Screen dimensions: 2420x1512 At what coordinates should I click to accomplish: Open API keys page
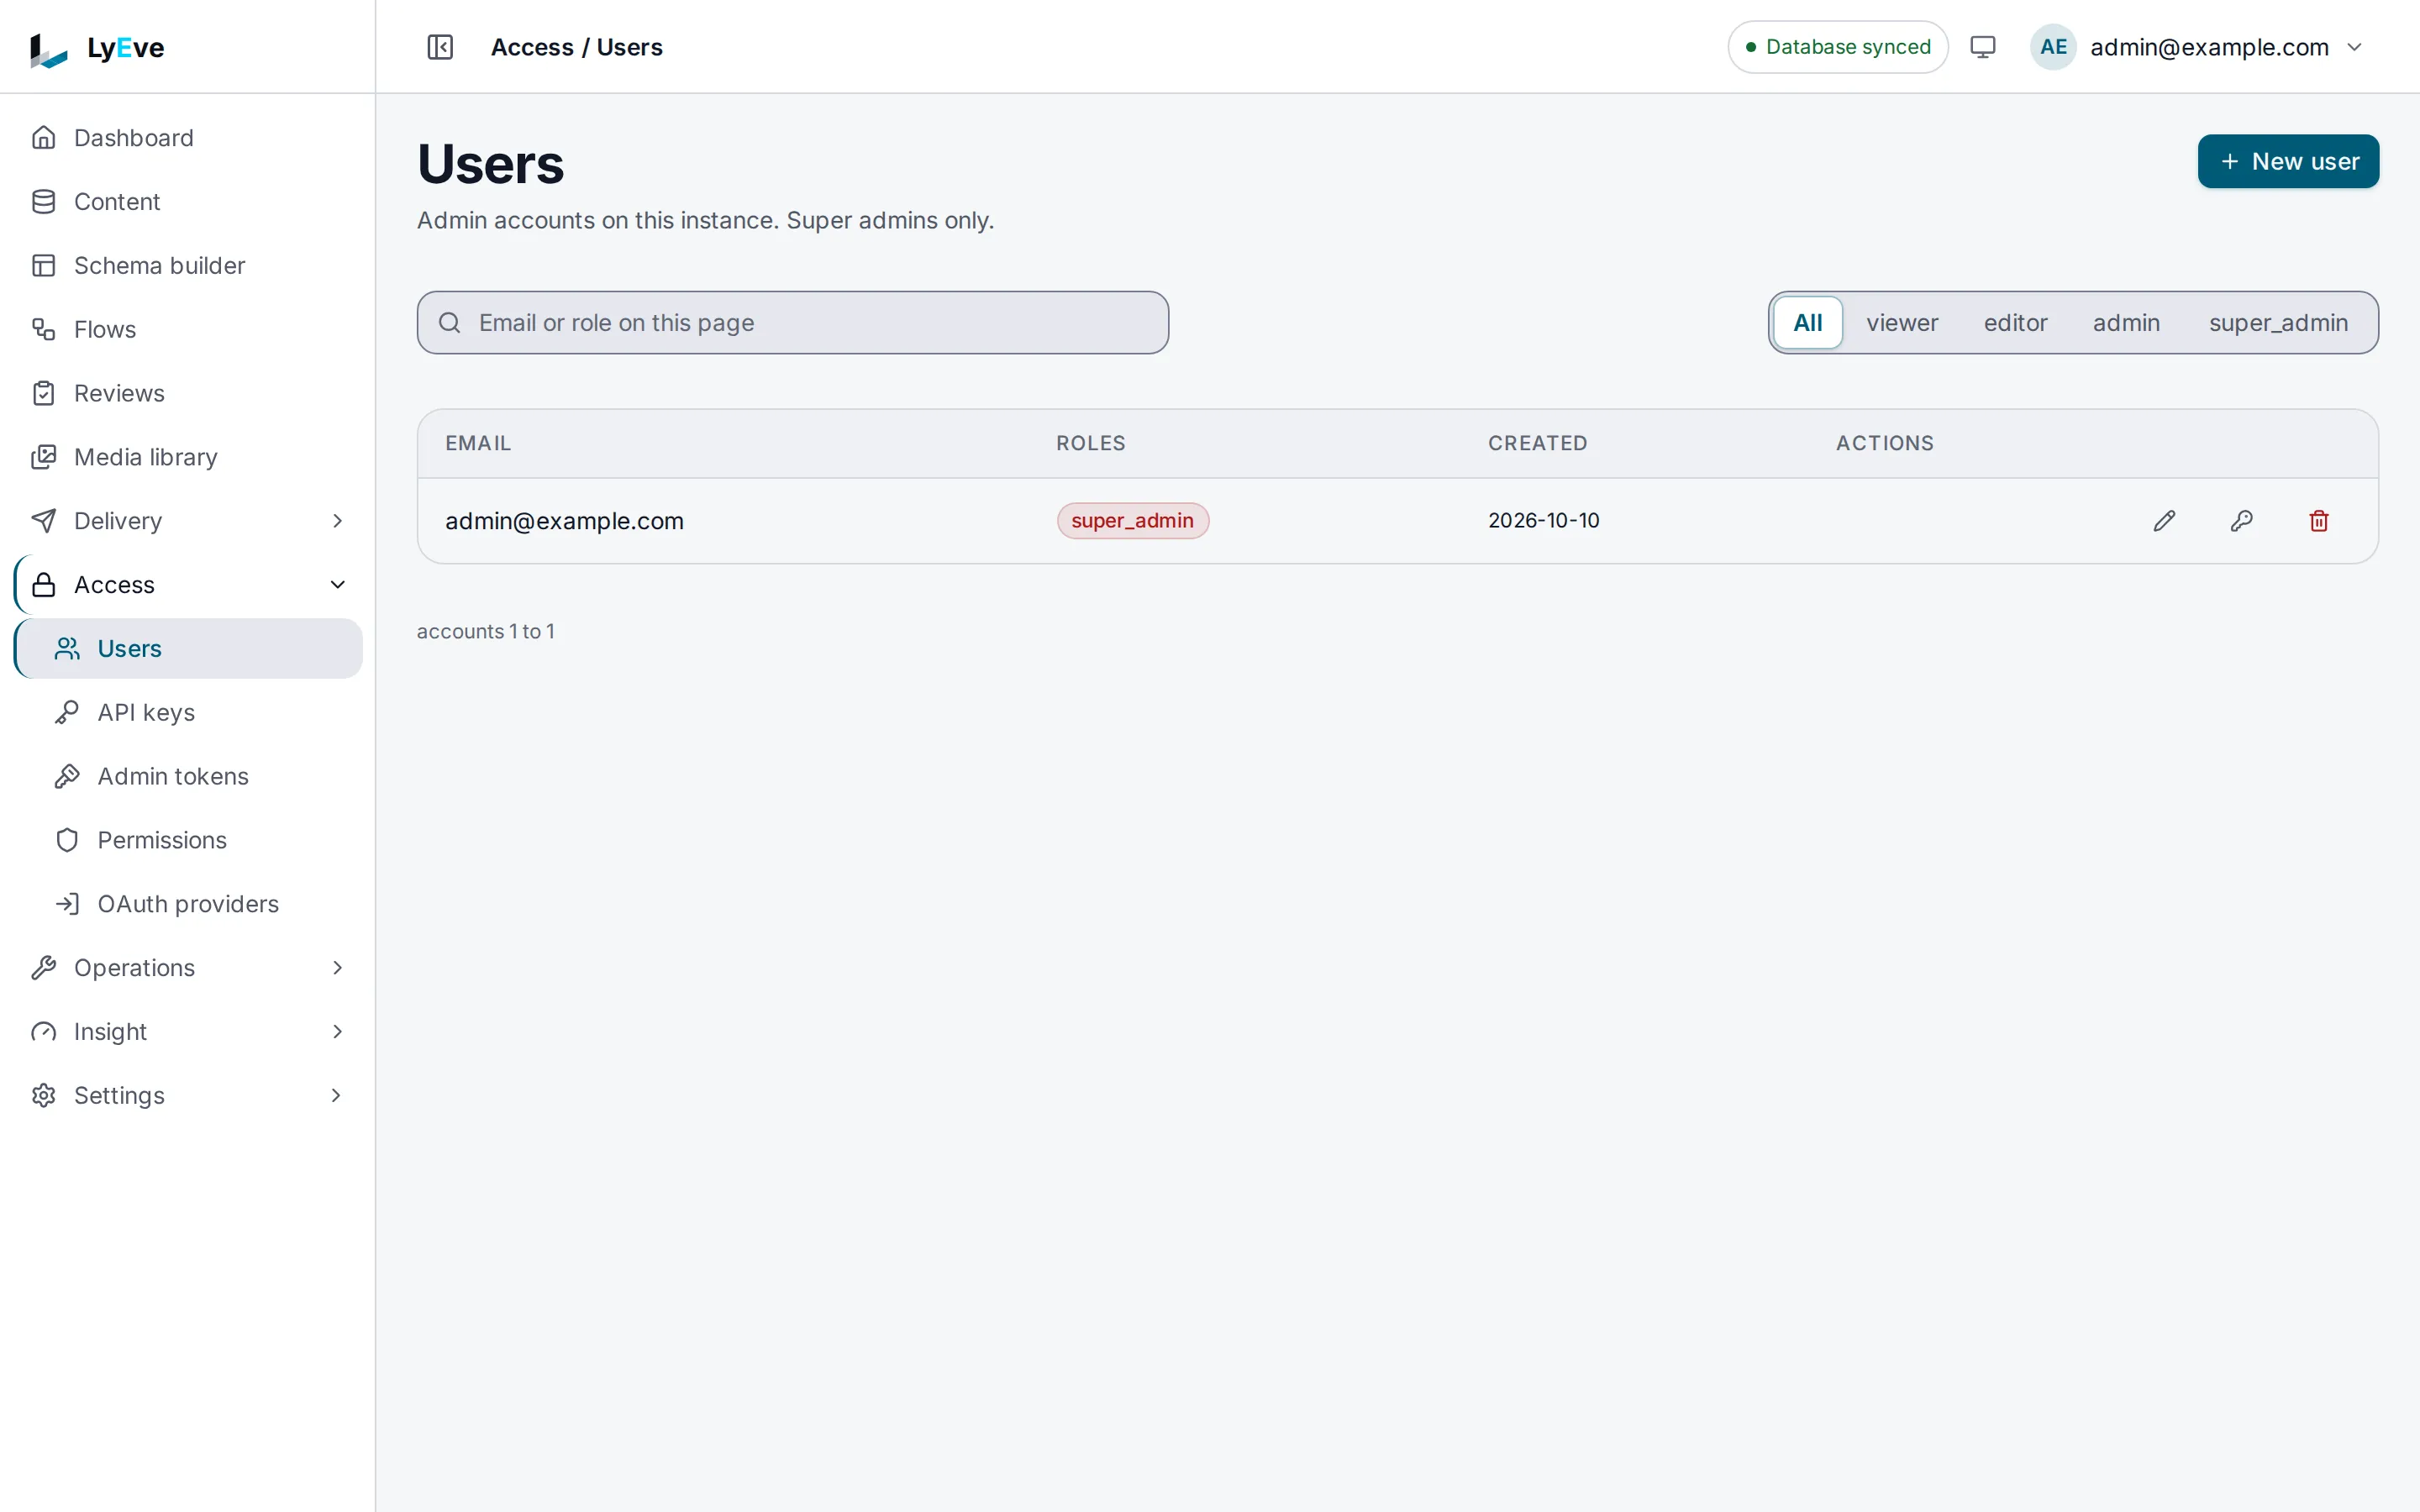(188, 712)
